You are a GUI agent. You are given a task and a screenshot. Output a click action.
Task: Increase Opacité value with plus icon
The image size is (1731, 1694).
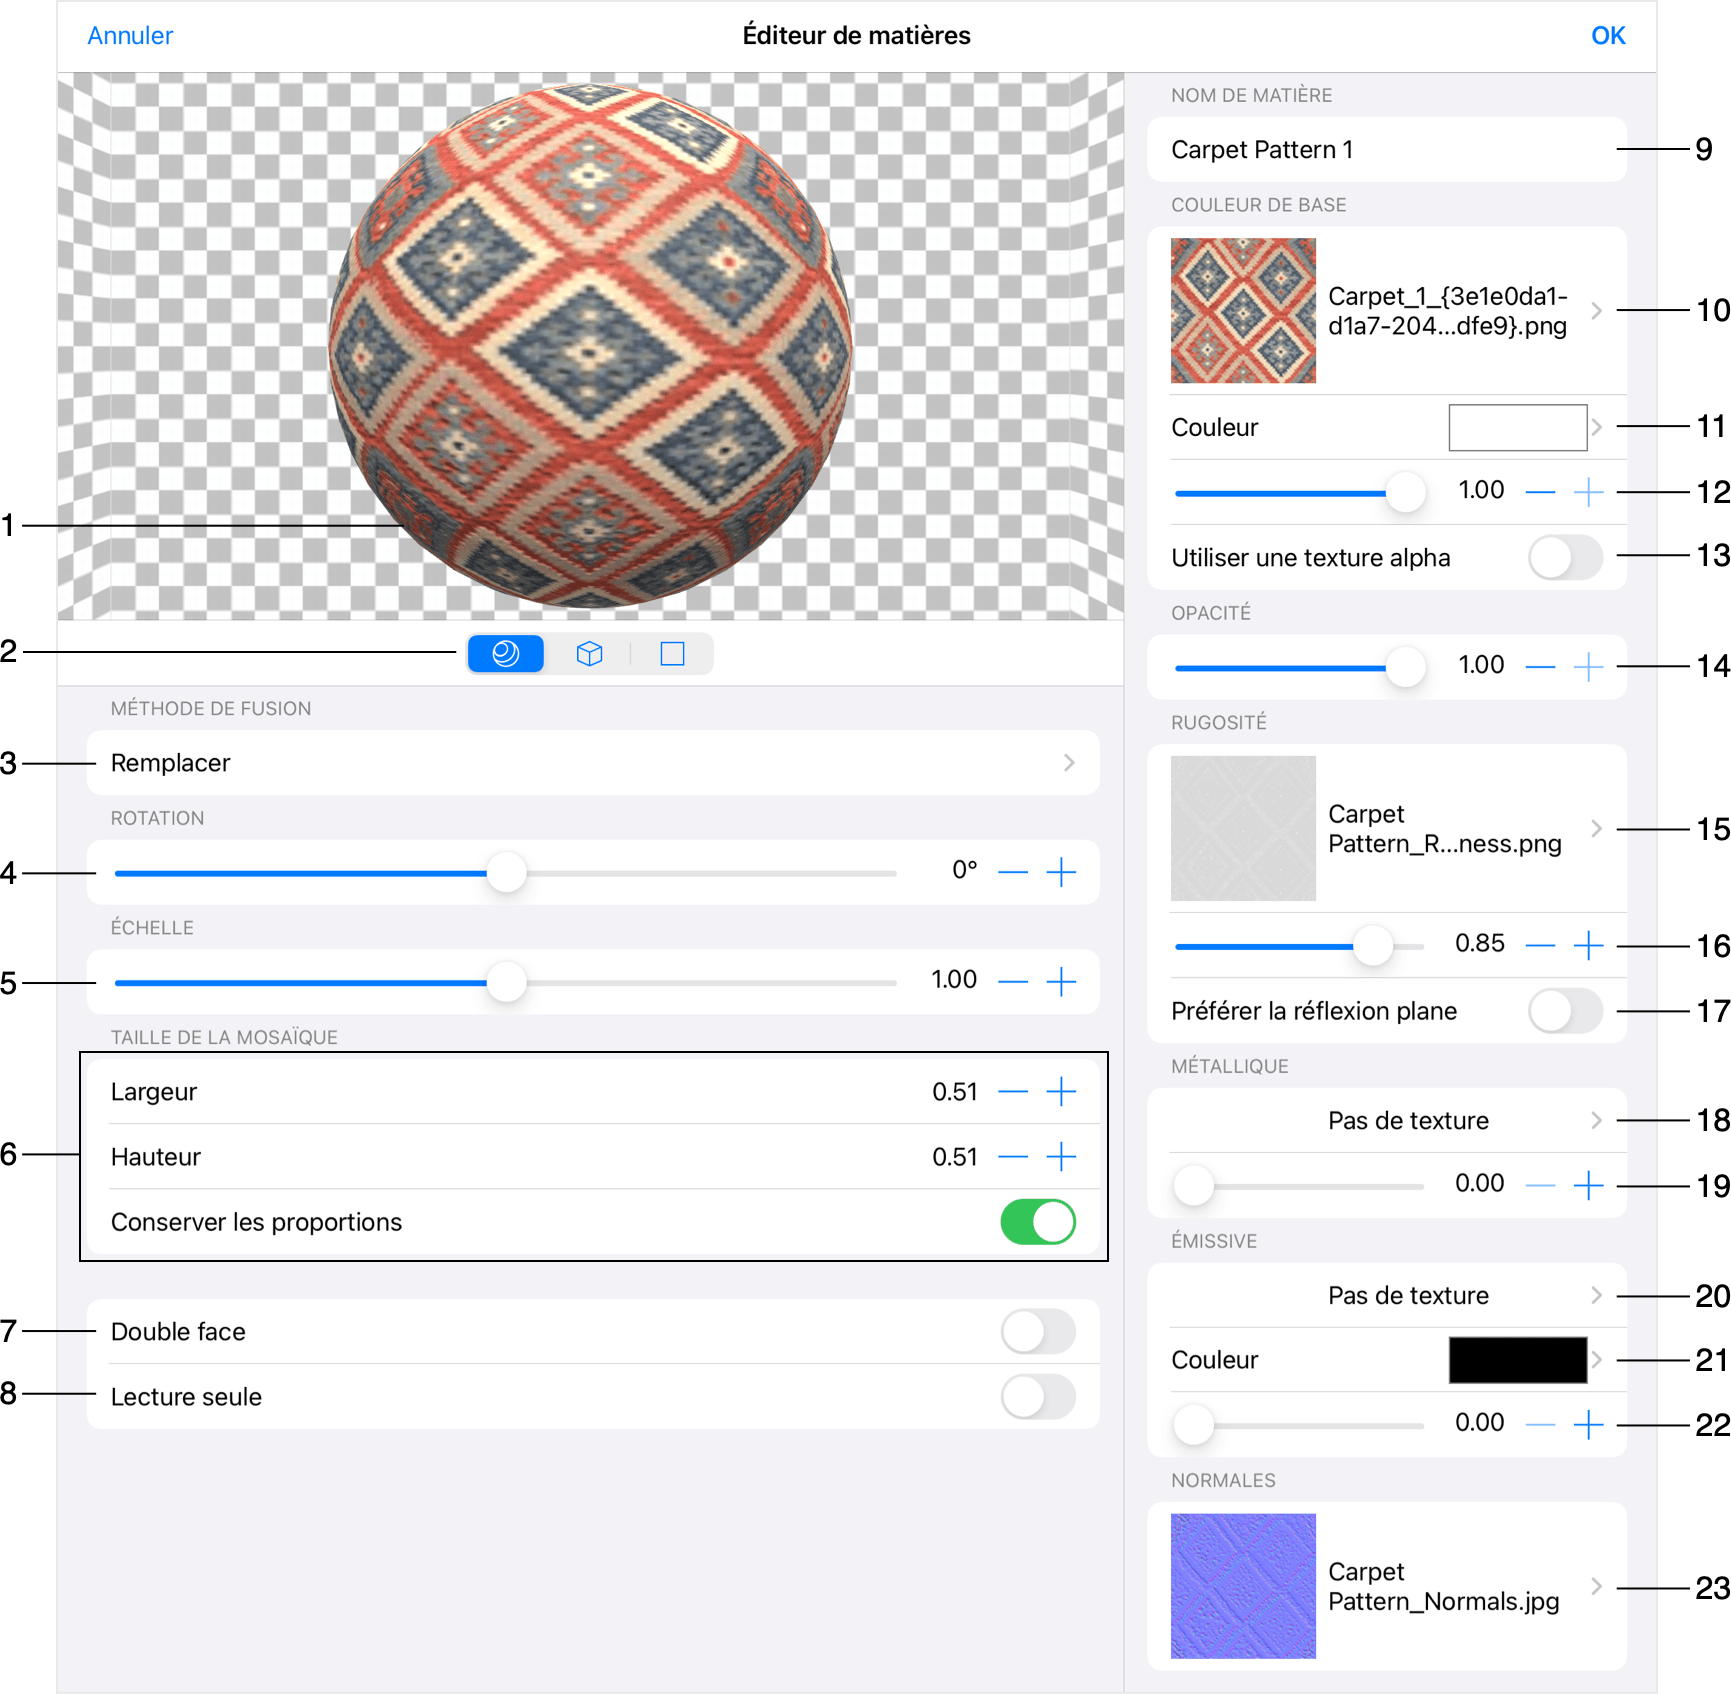[x=1589, y=667]
